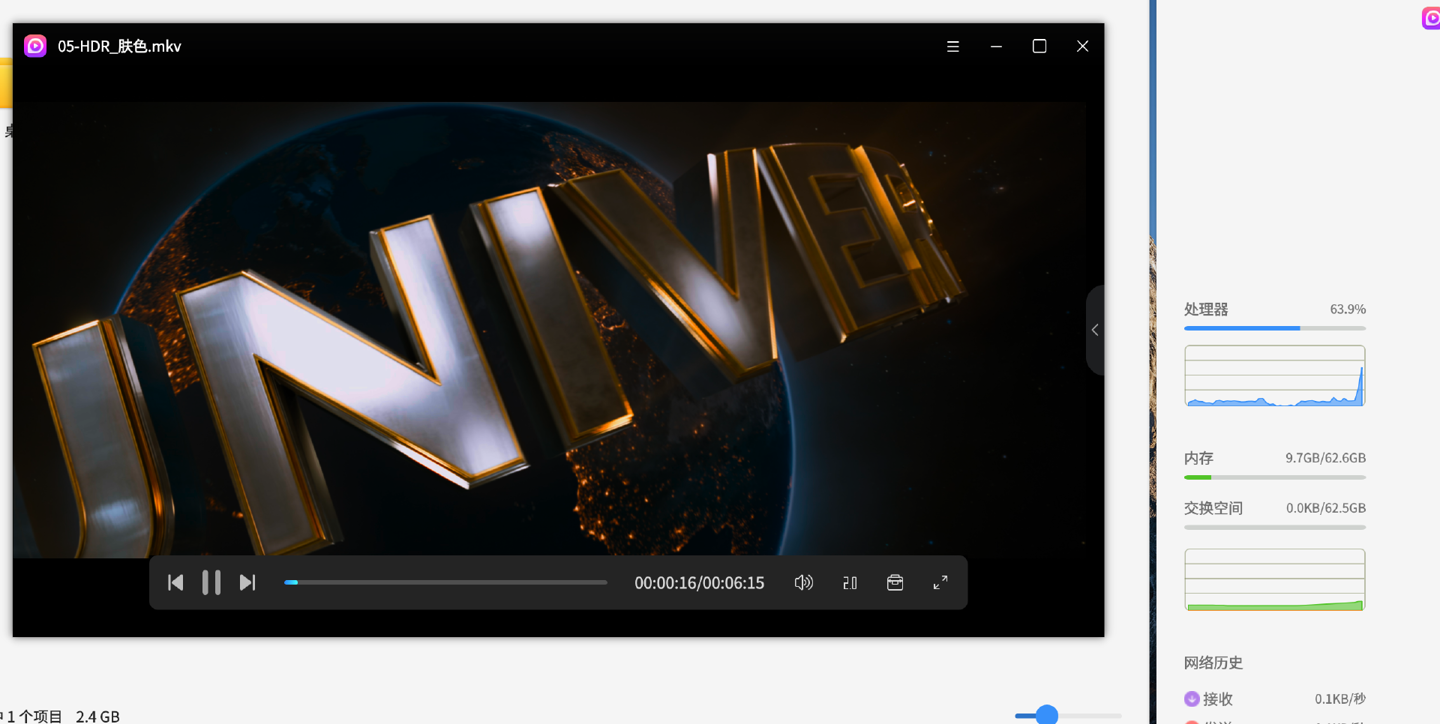Open the playback speed control
The height and width of the screenshot is (724, 1440).
(850, 582)
